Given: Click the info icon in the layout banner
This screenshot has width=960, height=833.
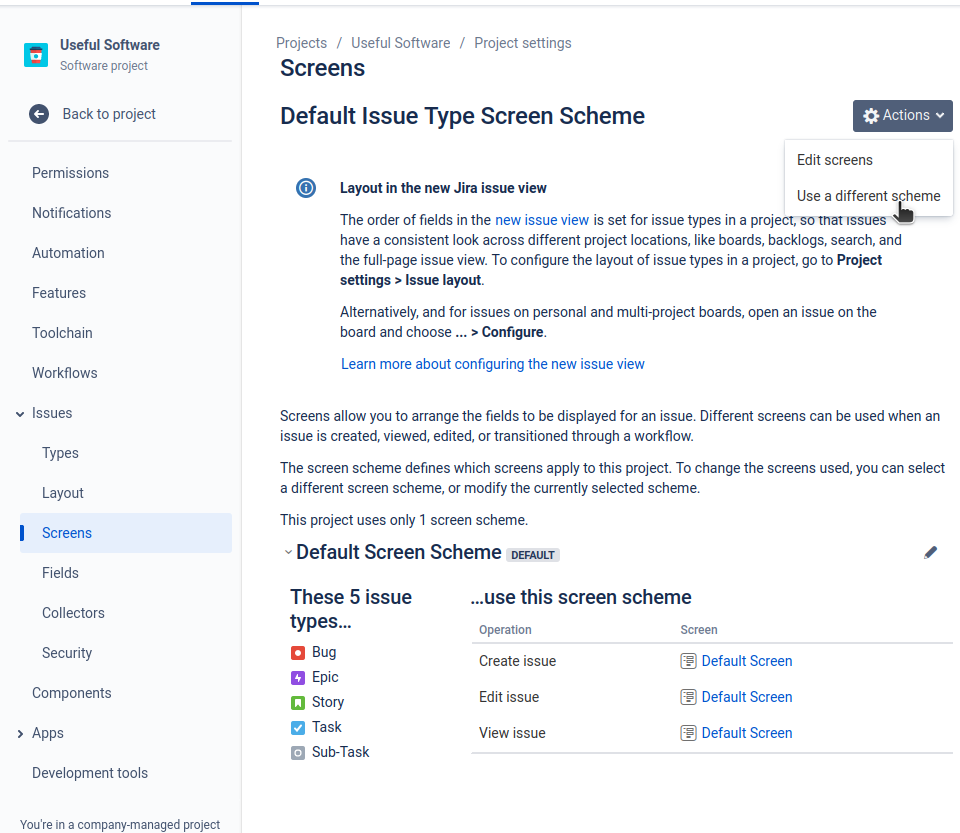Looking at the screenshot, I should pyautogui.click(x=306, y=187).
